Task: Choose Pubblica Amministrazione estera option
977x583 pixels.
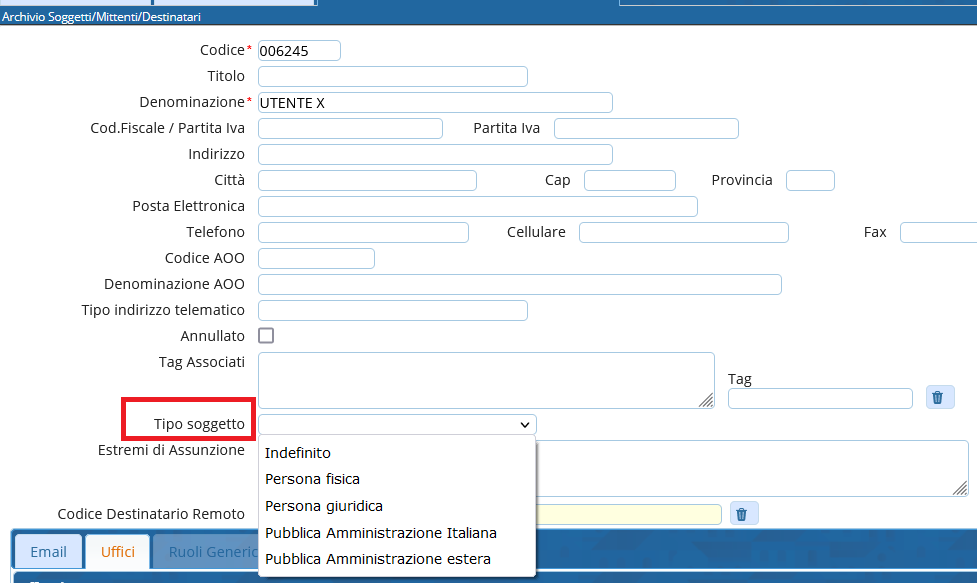Action: click(377, 559)
